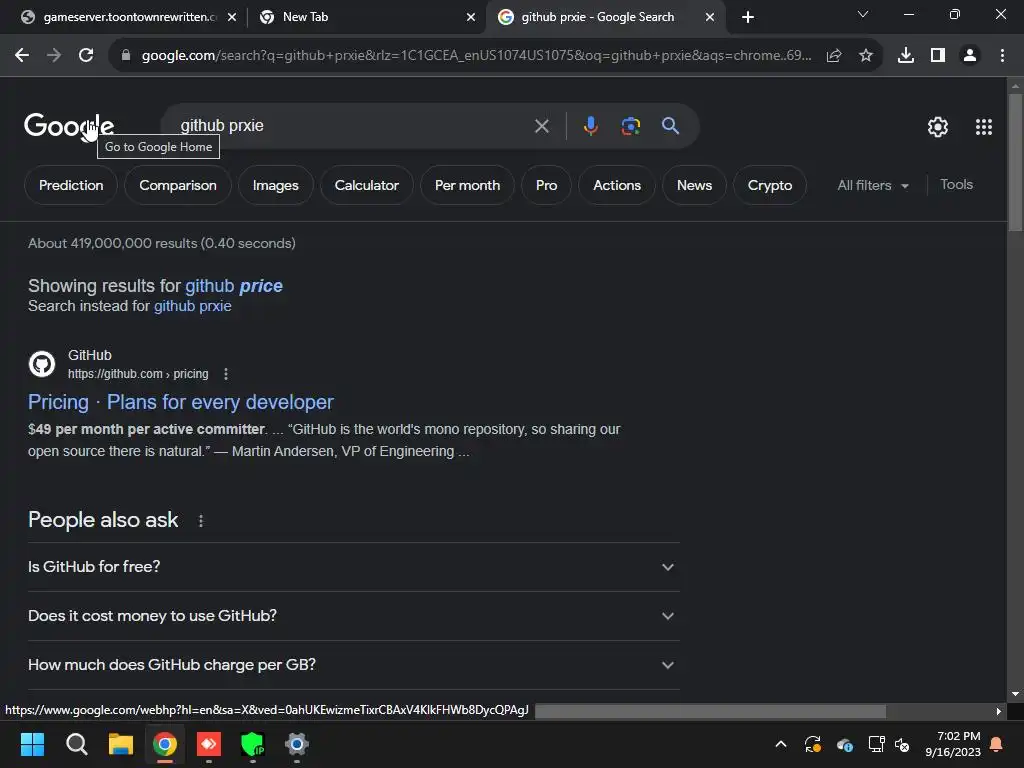The width and height of the screenshot is (1024, 768).
Task: Open Windows Start menu
Action: [33, 744]
